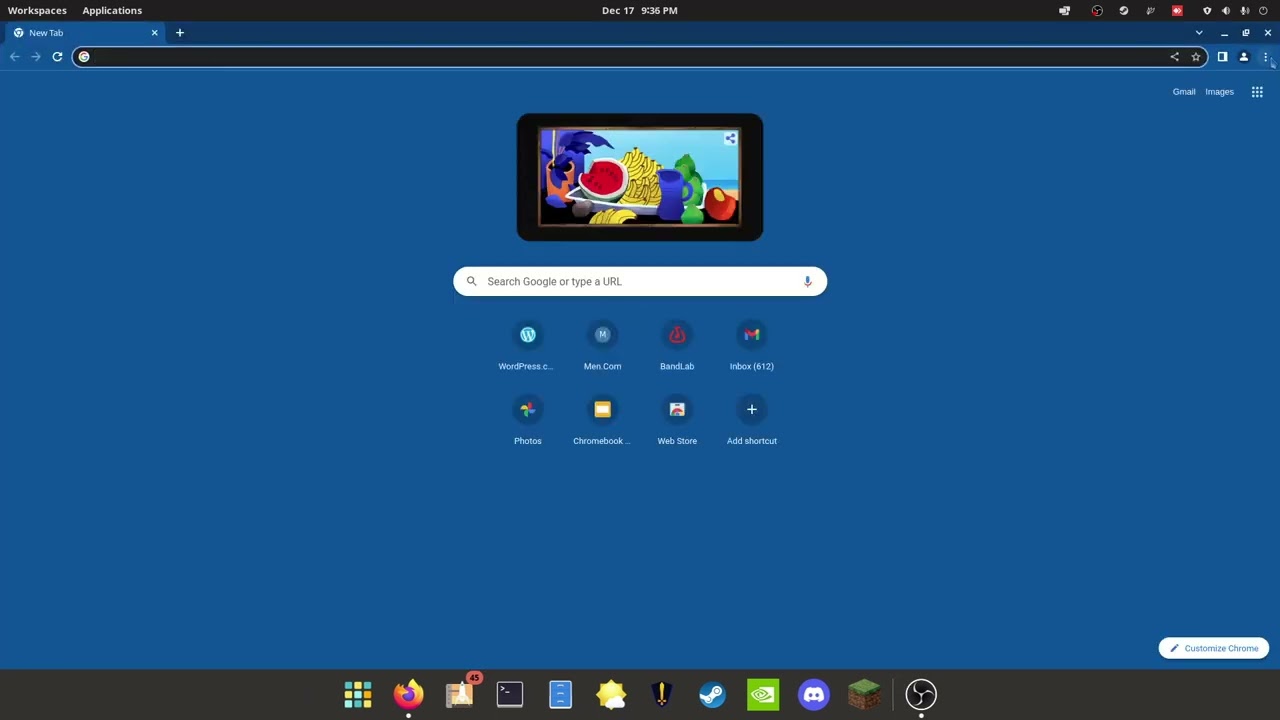Go back to the previous page
Screen dimensions: 1280x720
click(14, 57)
